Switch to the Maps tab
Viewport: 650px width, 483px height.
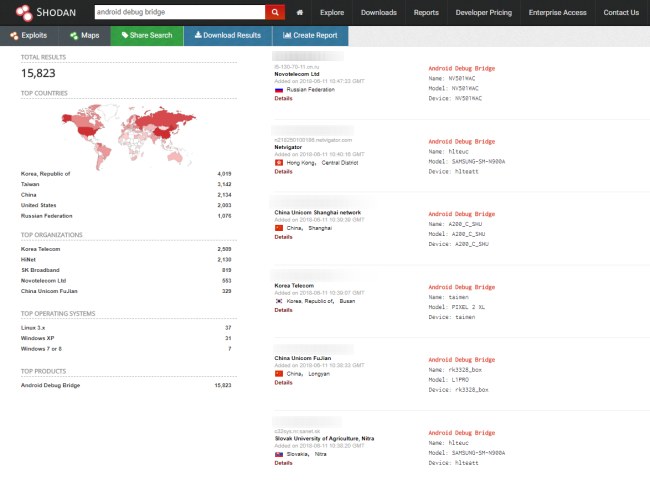click(x=85, y=36)
